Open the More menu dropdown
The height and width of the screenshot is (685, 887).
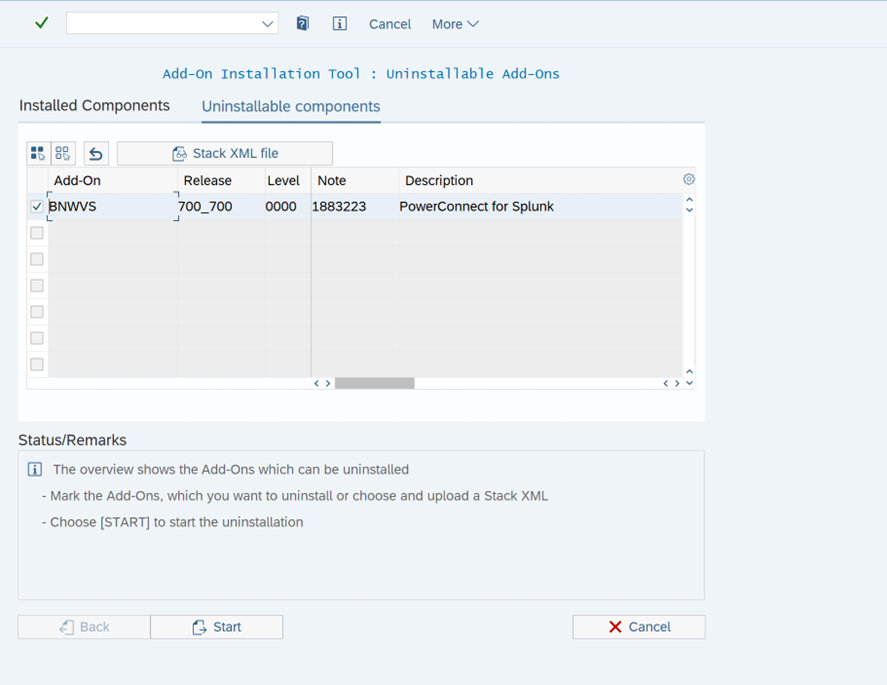455,24
